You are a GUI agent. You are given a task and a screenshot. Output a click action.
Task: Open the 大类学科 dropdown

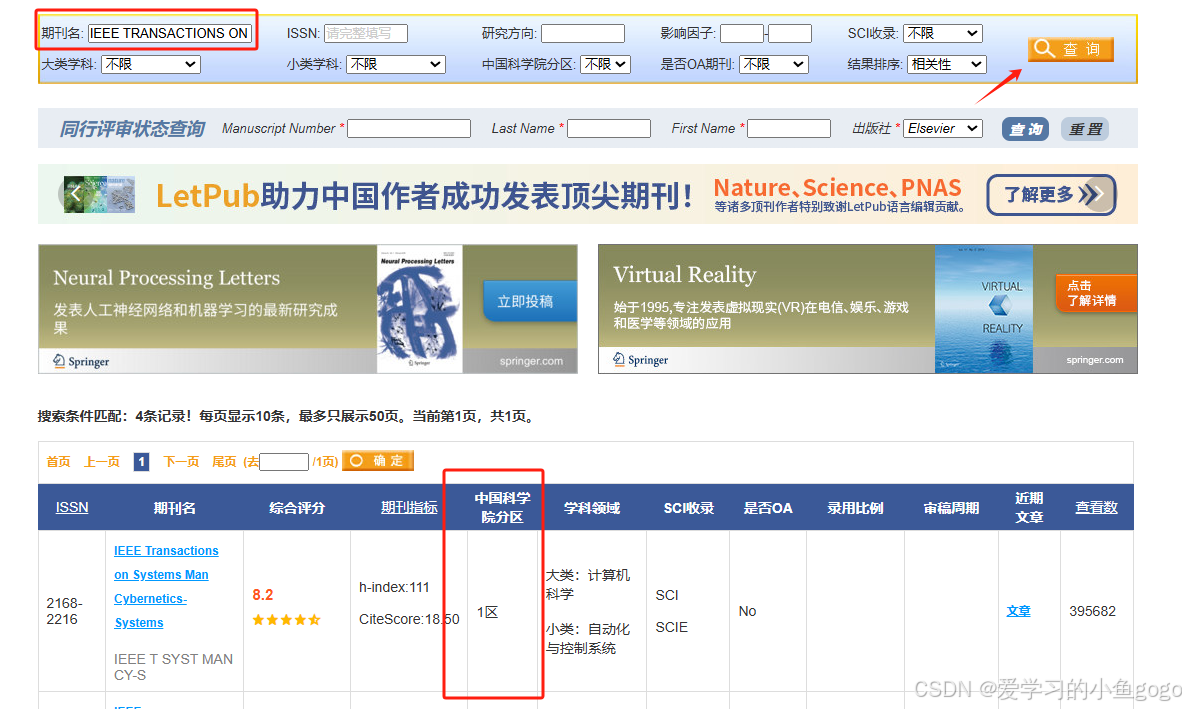(x=151, y=64)
